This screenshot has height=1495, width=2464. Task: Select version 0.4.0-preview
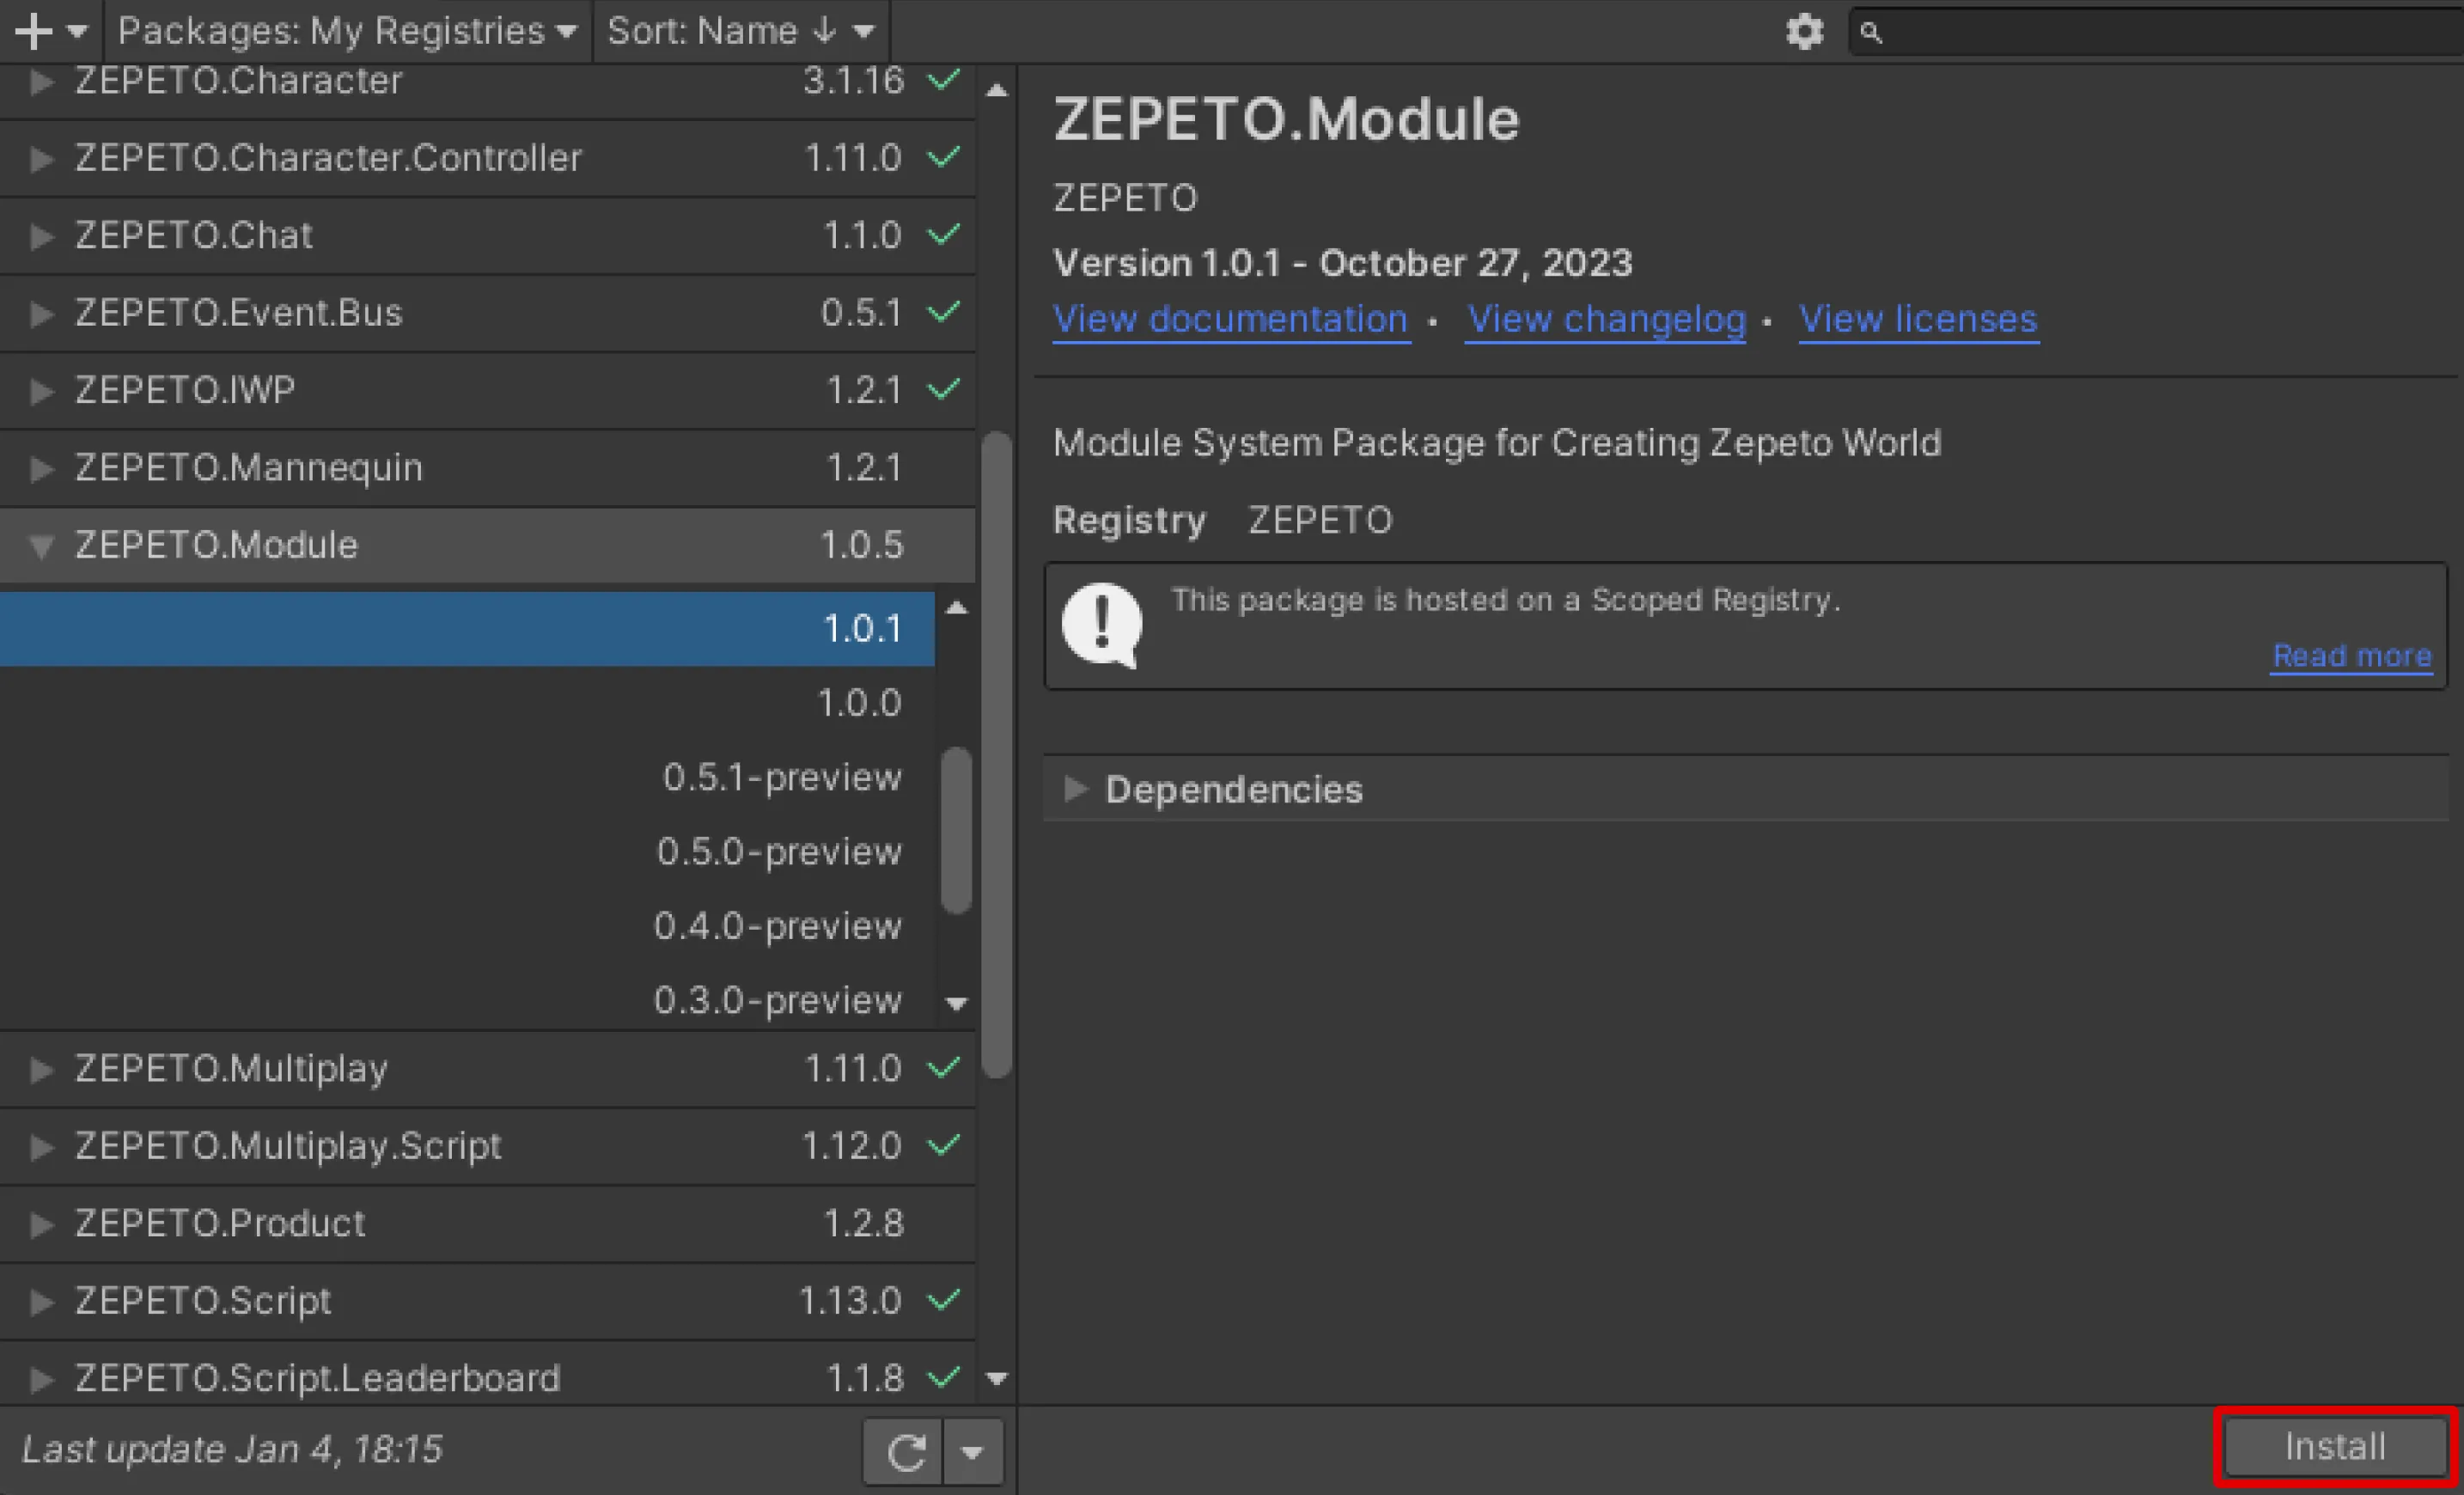click(467, 926)
